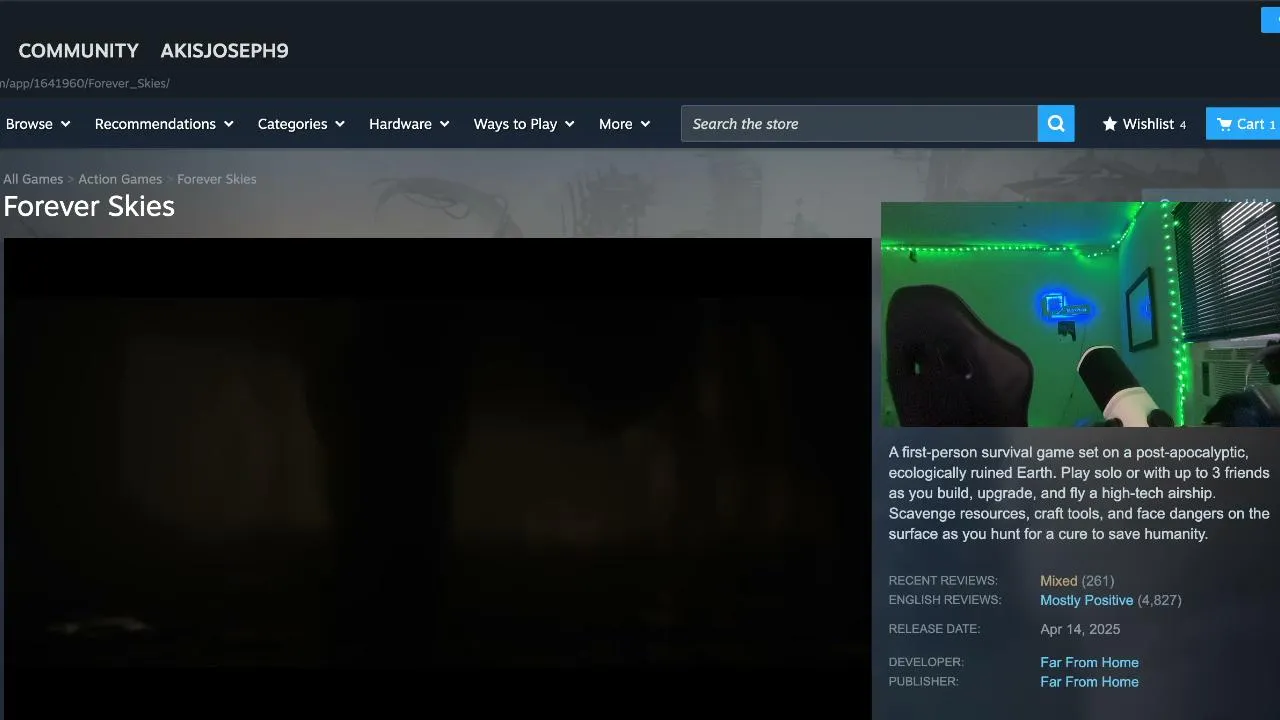Image resolution: width=1280 pixels, height=720 pixels.
Task: Click the Apr 14, 2025 release date
Action: click(1080, 630)
